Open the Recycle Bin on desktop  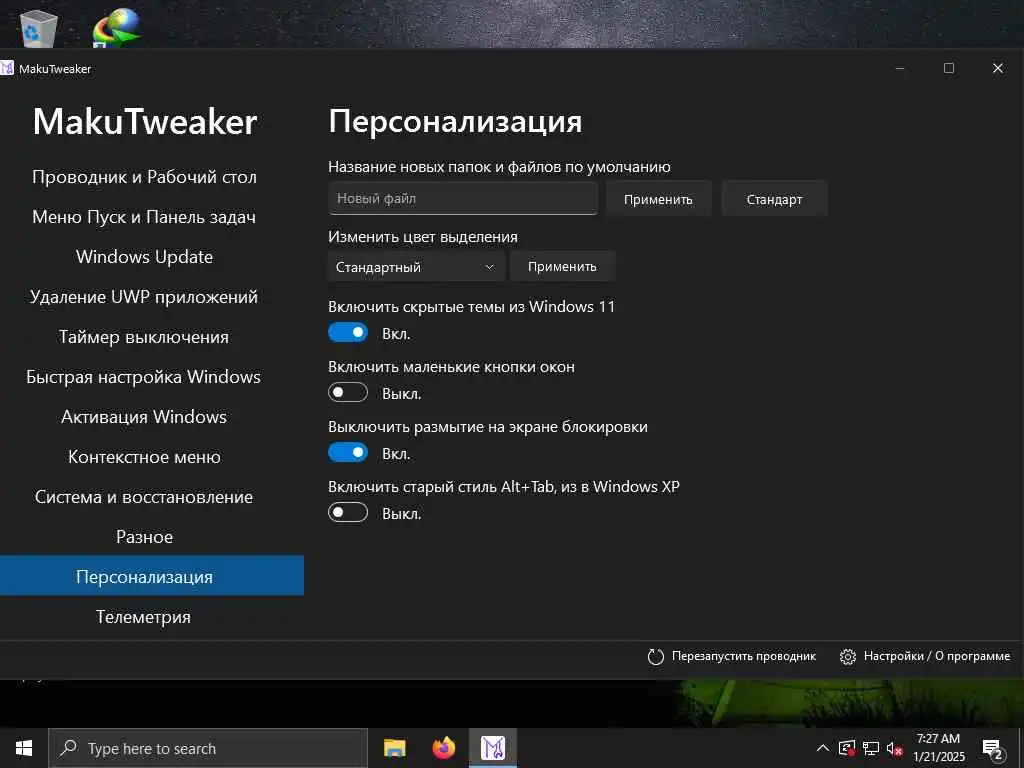tap(39, 29)
